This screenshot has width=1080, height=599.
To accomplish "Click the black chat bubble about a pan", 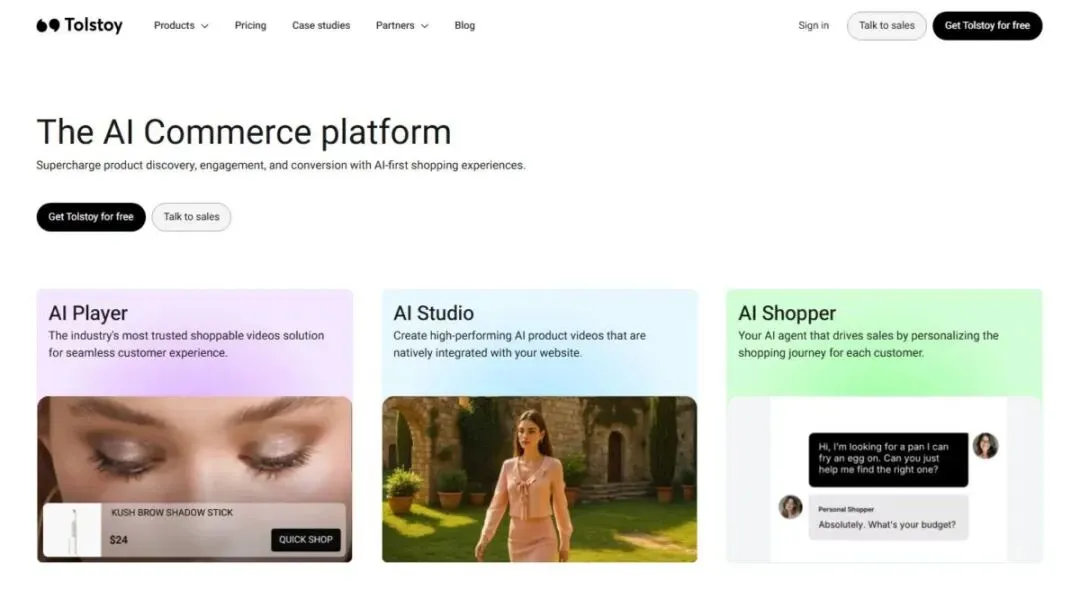I will point(888,459).
